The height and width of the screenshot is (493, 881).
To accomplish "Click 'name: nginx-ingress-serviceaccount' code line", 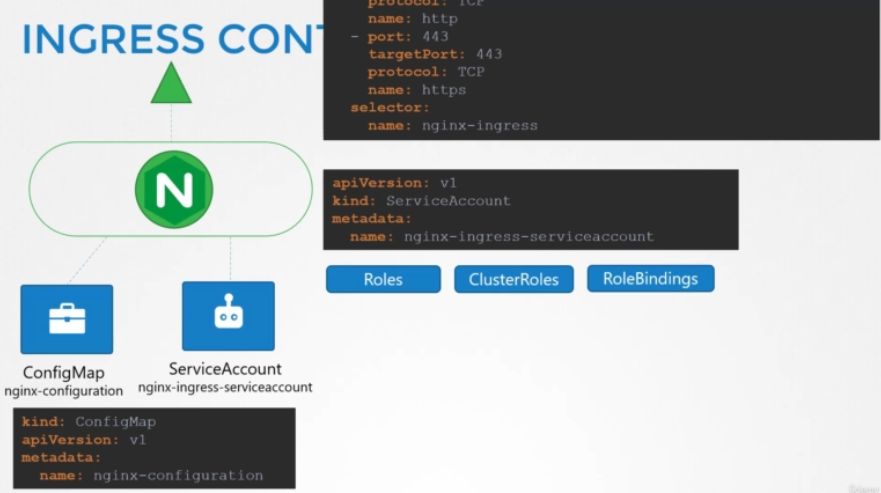I will coord(502,237).
